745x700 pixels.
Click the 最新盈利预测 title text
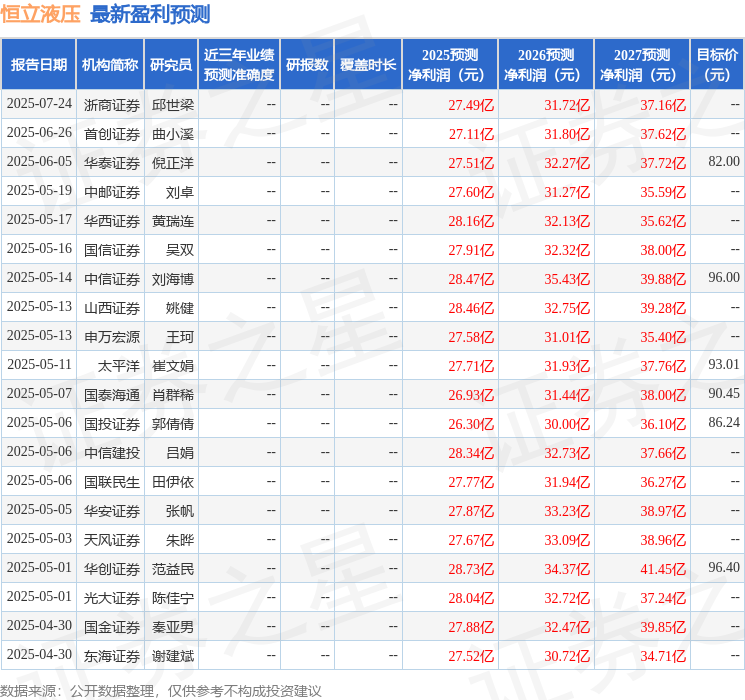pyautogui.click(x=150, y=14)
